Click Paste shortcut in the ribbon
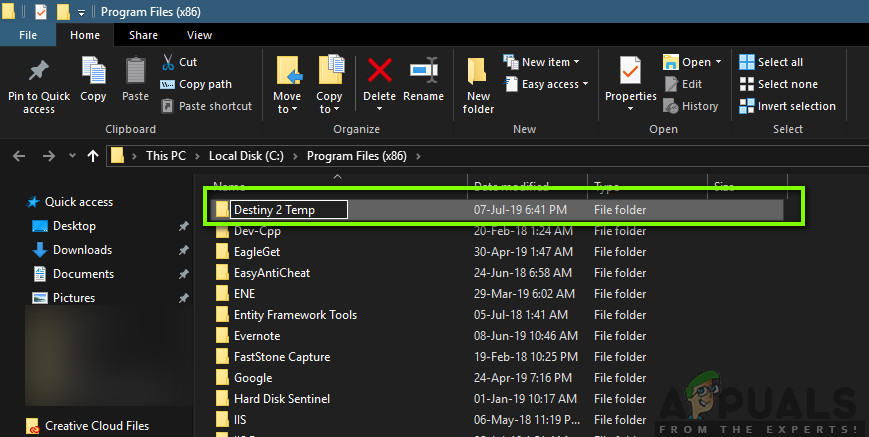Viewport: 869px width, 437px height. pyautogui.click(x=206, y=106)
